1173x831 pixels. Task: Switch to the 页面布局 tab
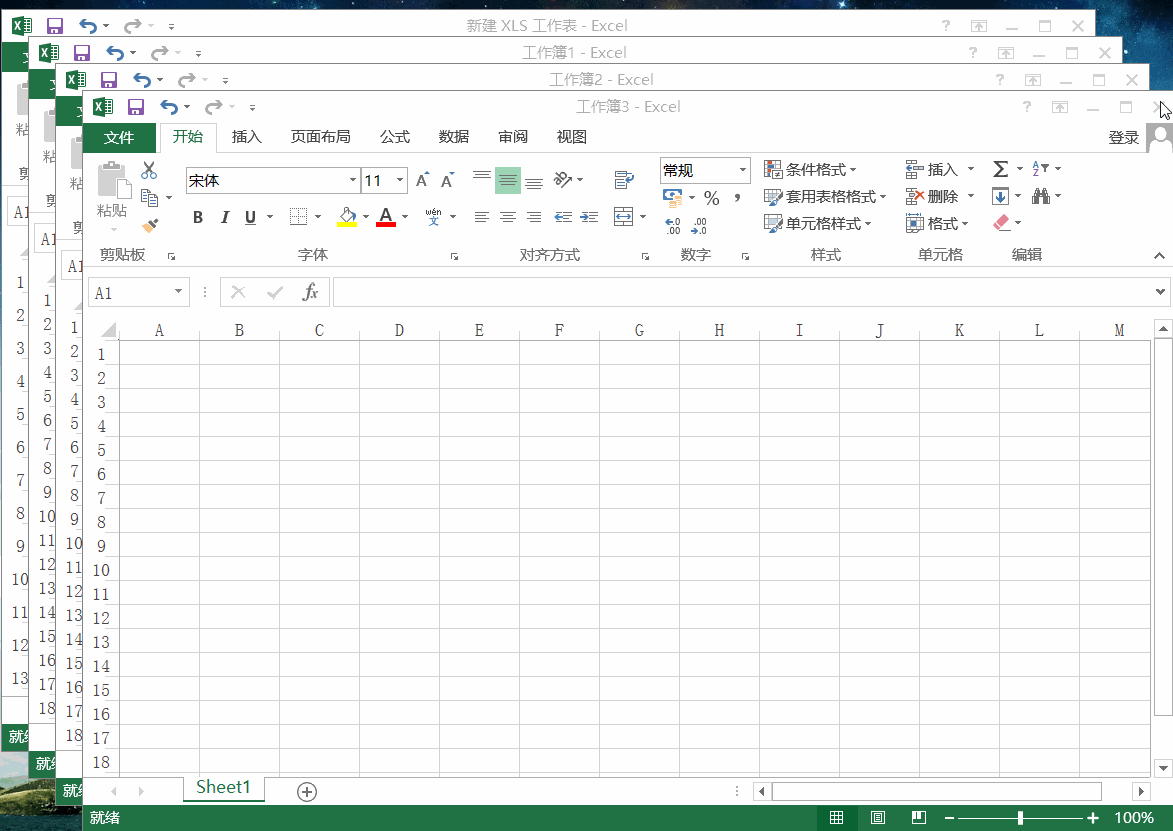(x=320, y=137)
